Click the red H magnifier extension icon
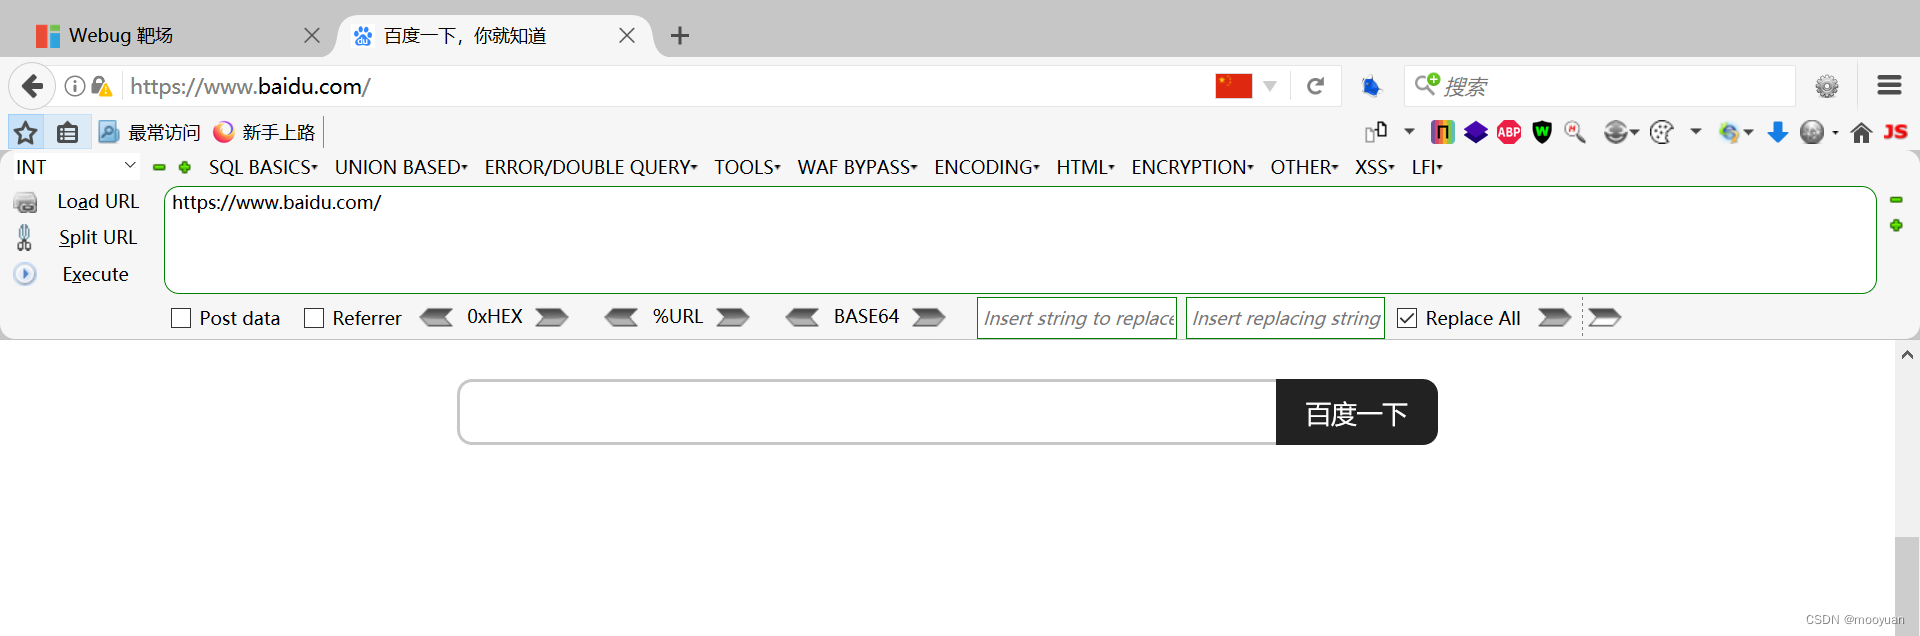 click(x=1575, y=132)
